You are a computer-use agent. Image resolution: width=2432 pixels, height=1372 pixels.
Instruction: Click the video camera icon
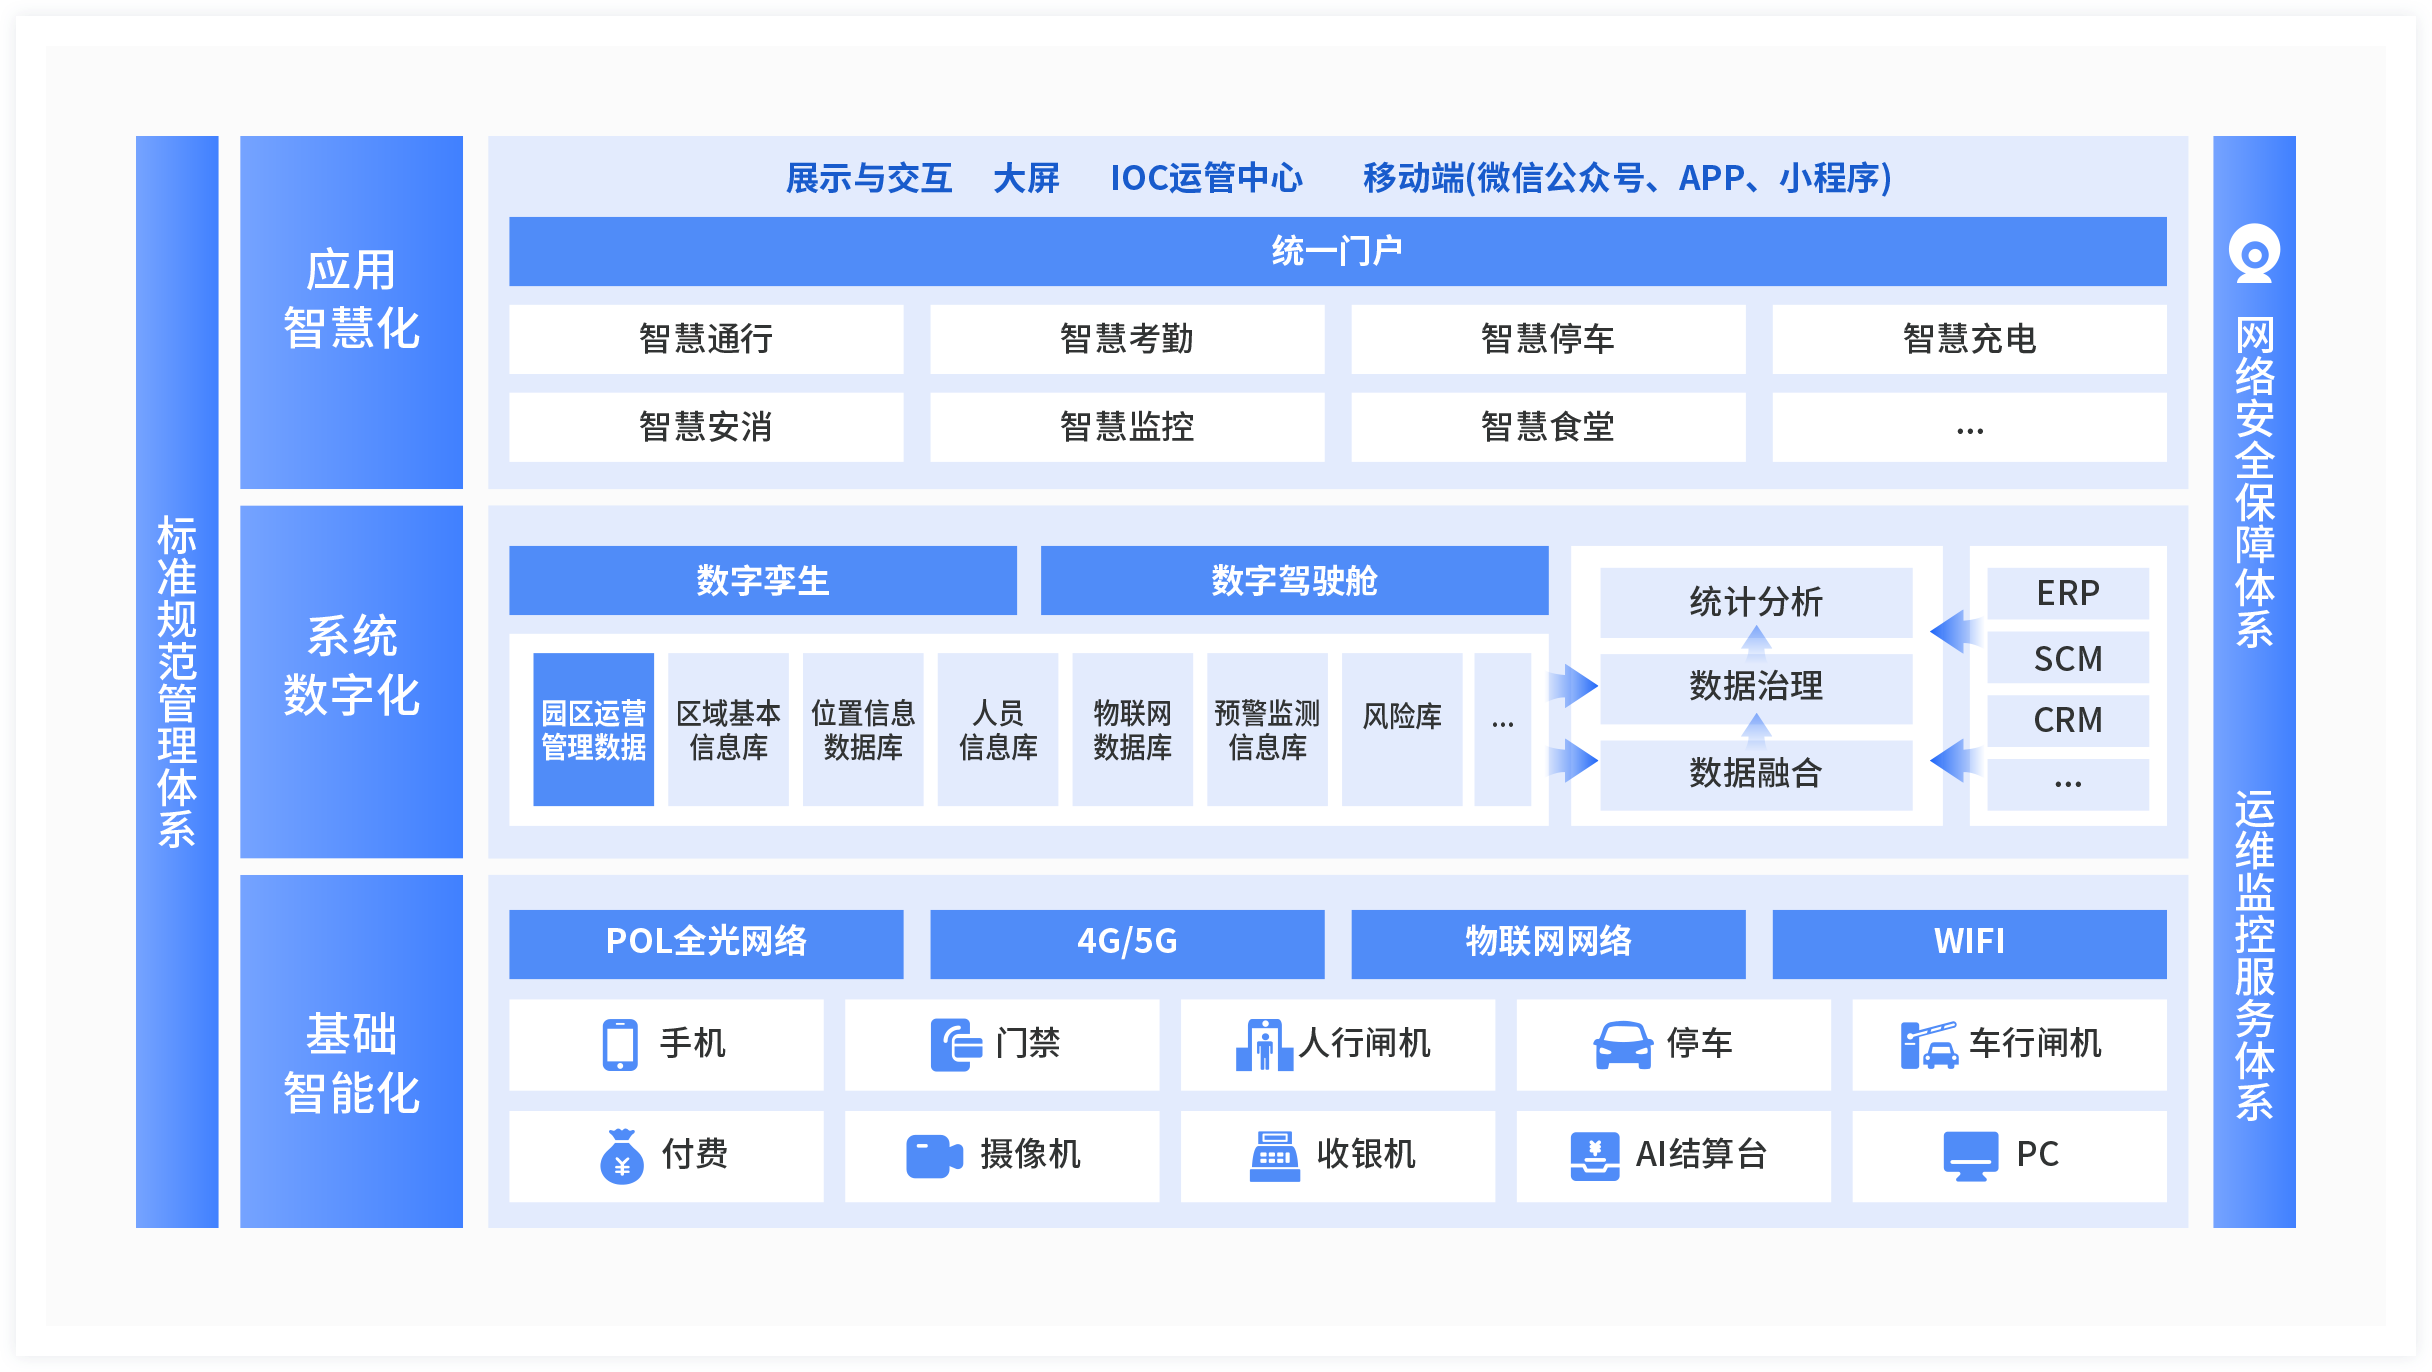[x=933, y=1155]
